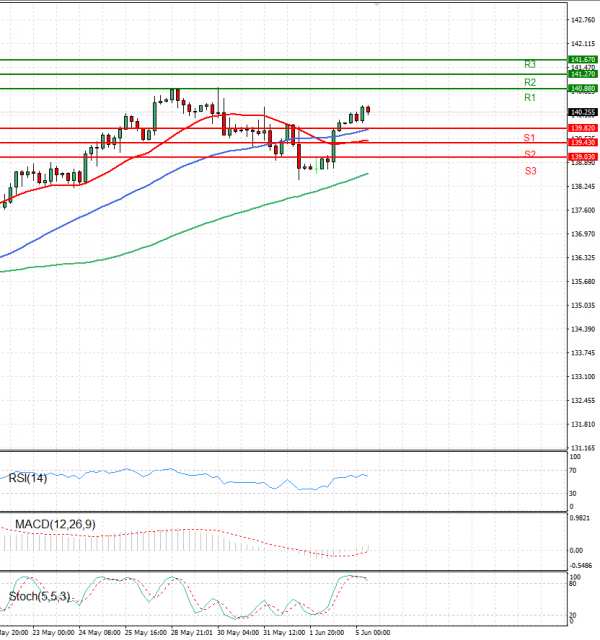
Task: Click the current price tag 140.255
Action: point(582,112)
